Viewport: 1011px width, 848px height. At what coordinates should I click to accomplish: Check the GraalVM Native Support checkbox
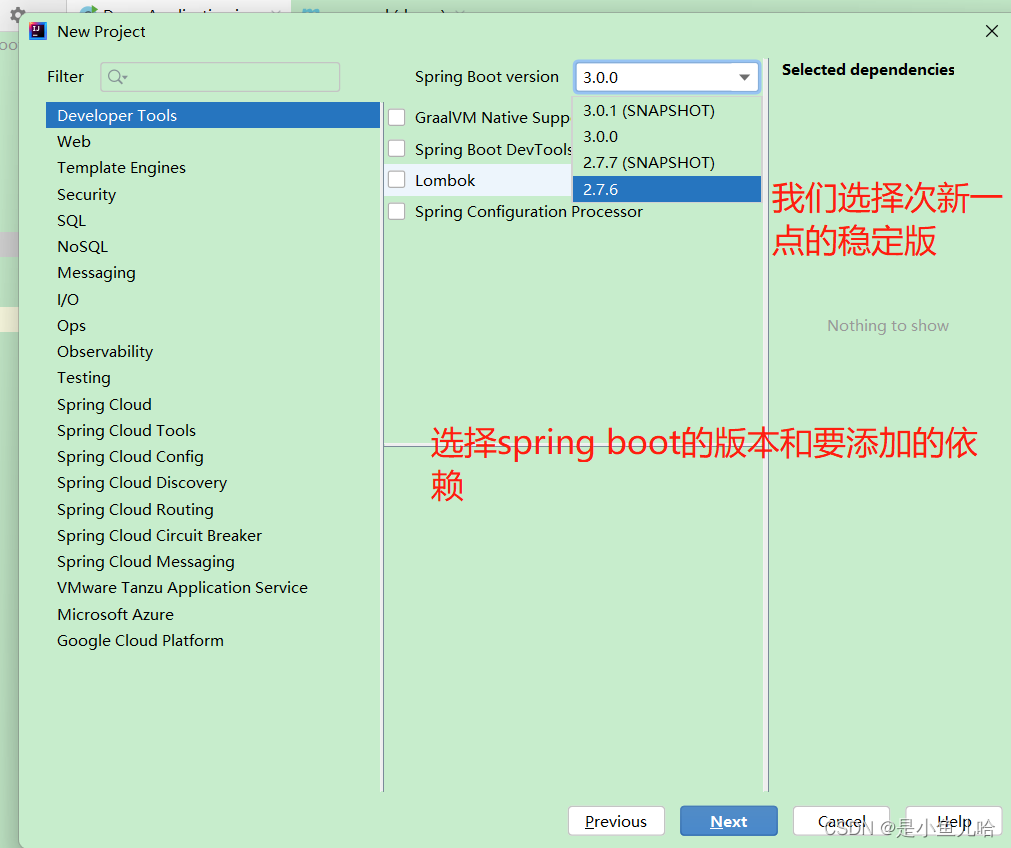(x=397, y=117)
